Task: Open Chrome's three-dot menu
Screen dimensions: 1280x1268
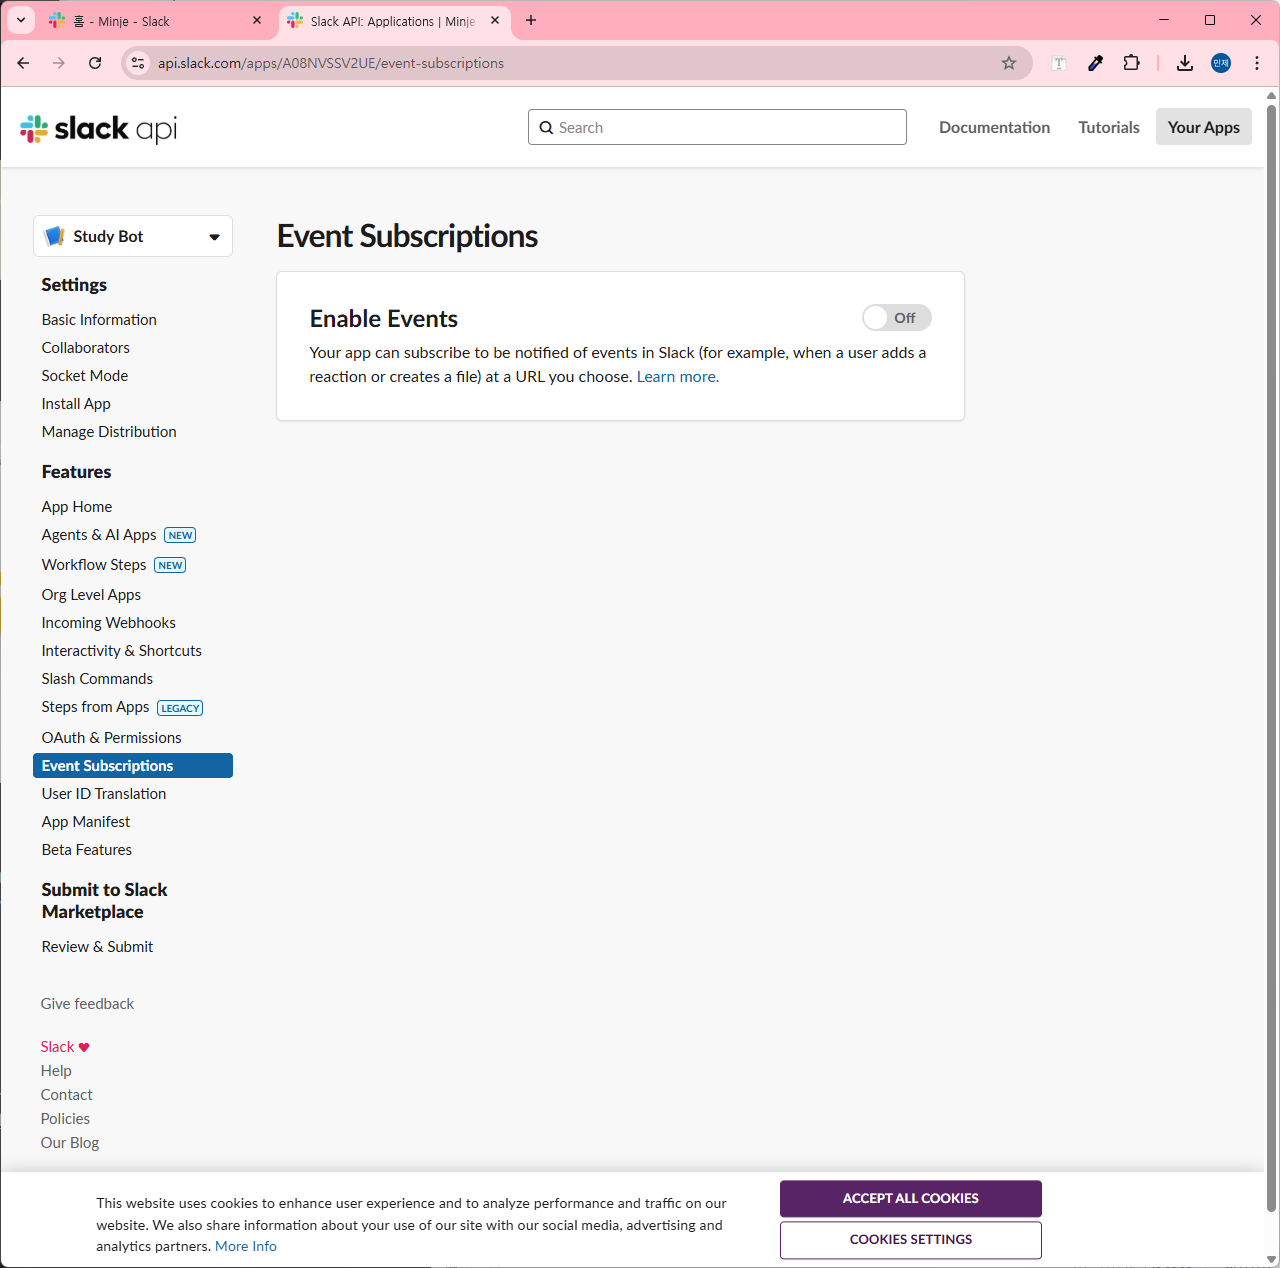Action: click(x=1257, y=63)
